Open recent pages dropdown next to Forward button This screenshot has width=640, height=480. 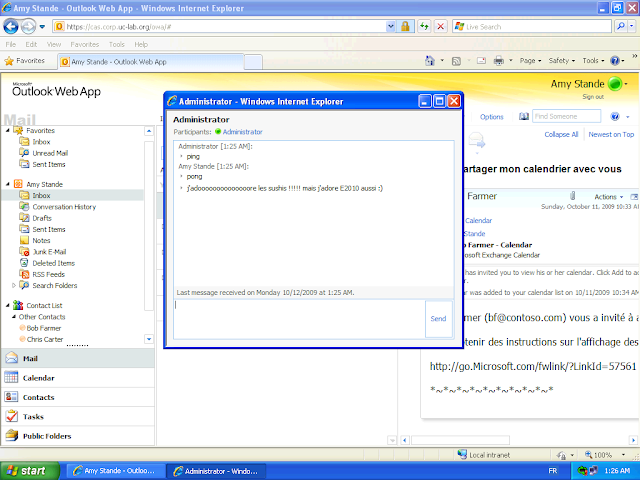(42, 27)
